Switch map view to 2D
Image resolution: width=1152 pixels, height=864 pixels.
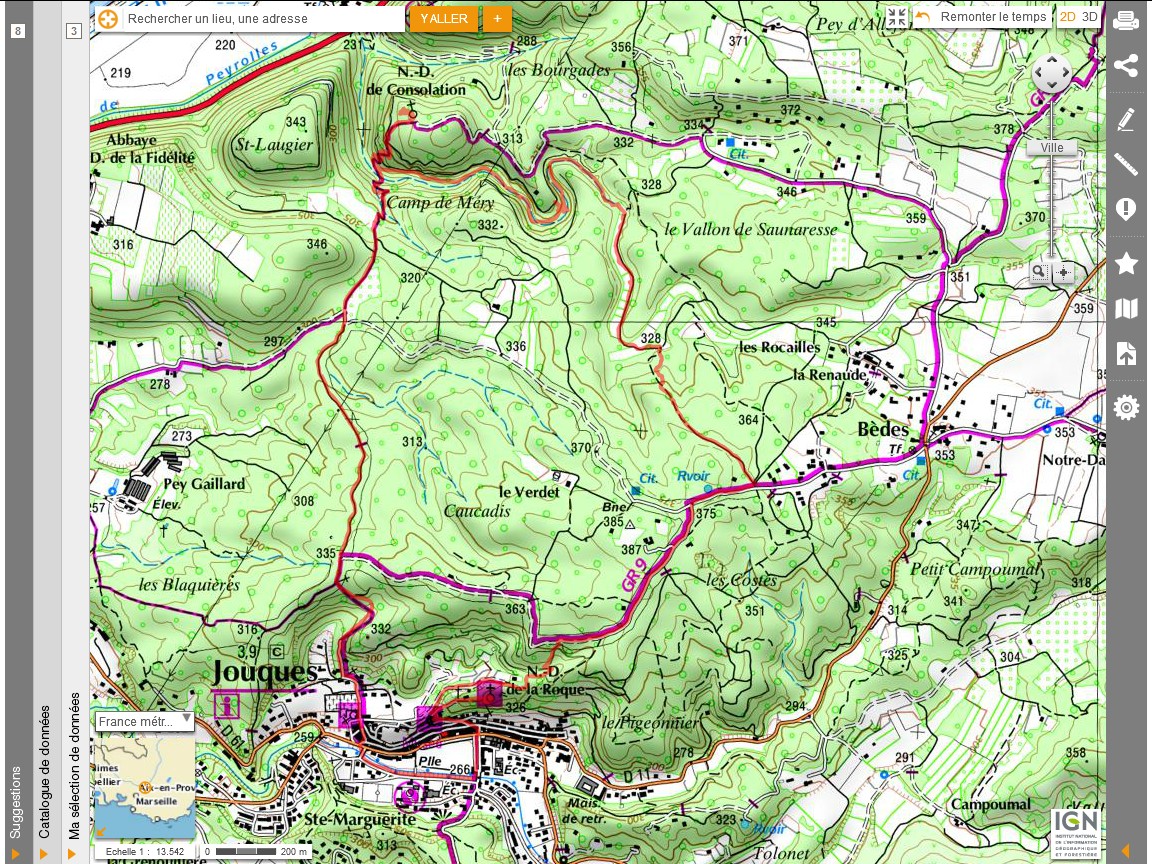pyautogui.click(x=1068, y=17)
